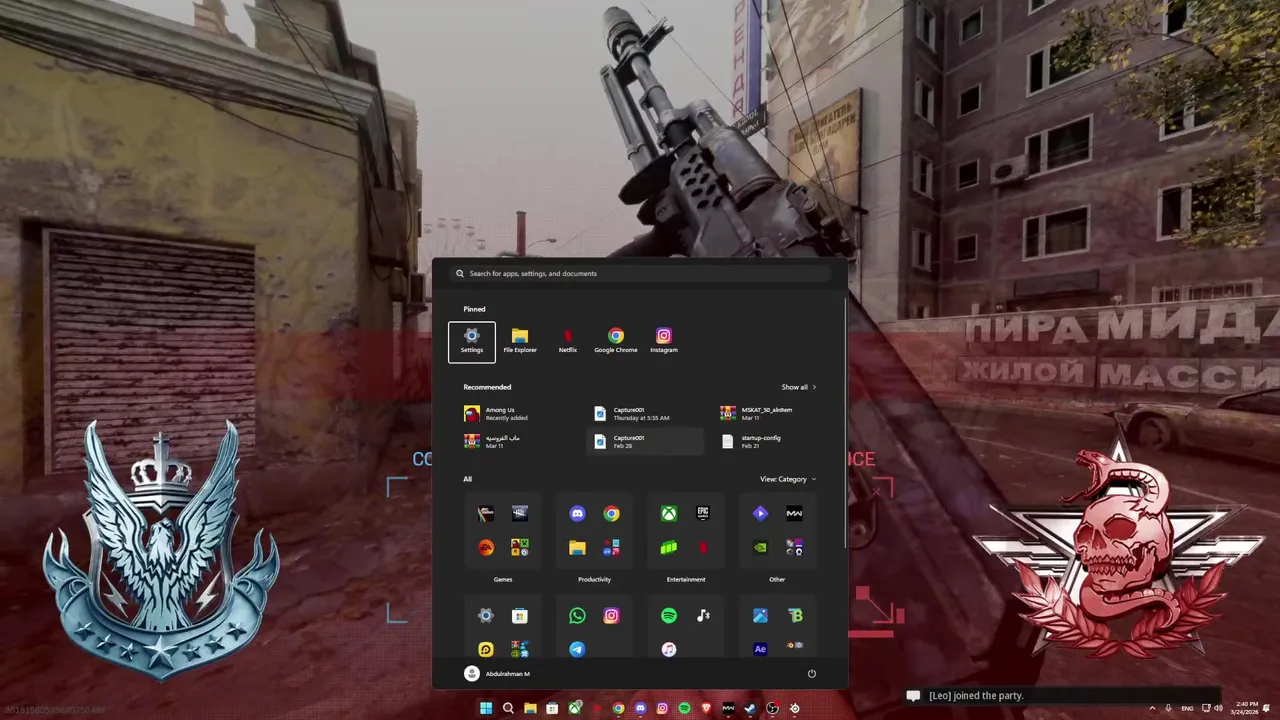Open MW game icon in Other group
1280x720 pixels.
pos(794,513)
